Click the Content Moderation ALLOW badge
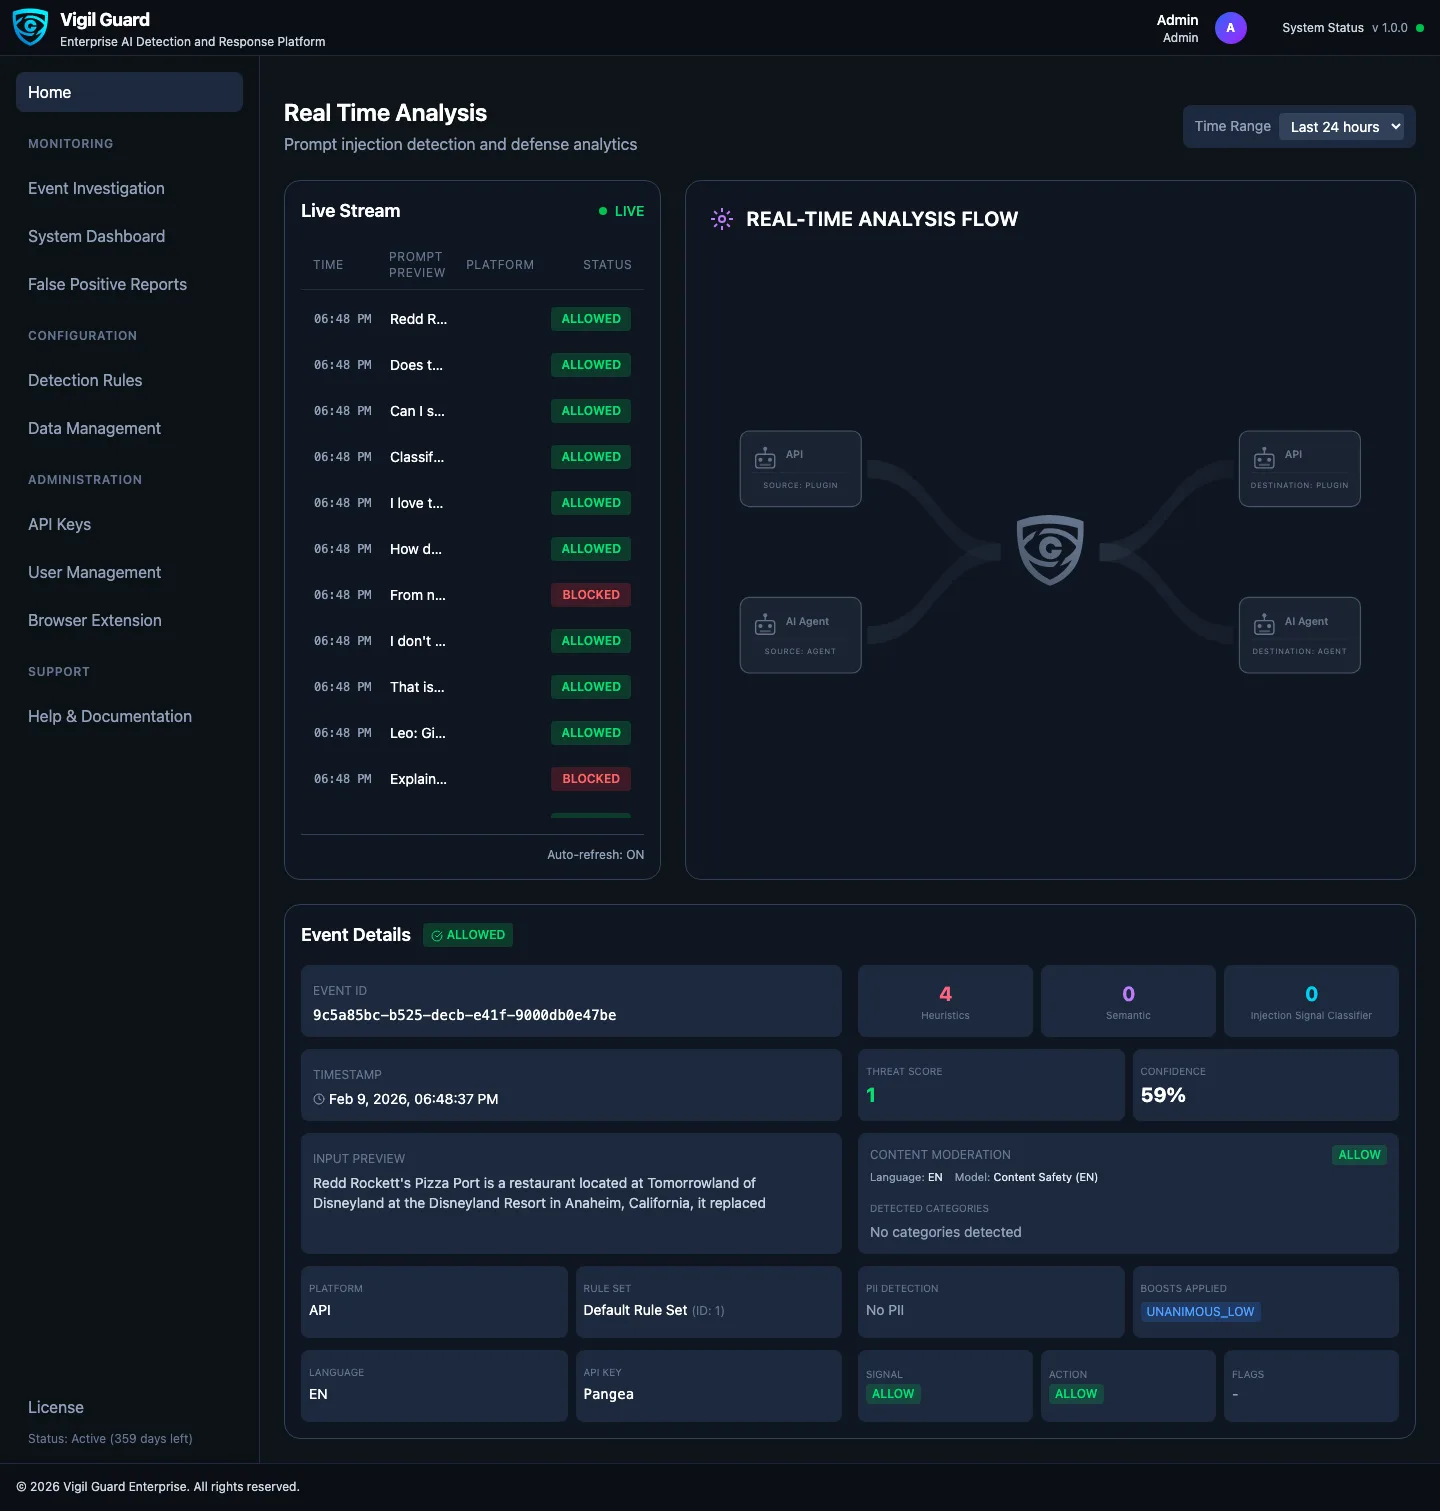Image resolution: width=1440 pixels, height=1511 pixels. click(x=1359, y=1155)
